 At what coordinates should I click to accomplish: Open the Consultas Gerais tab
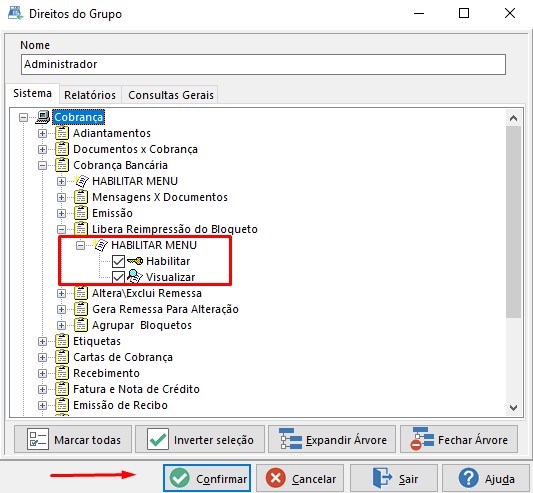tap(171, 95)
